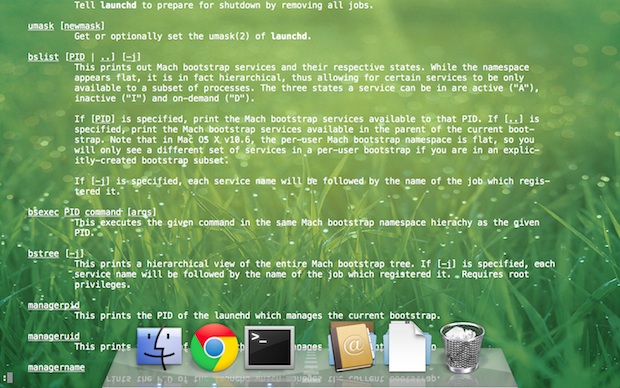The image size is (620, 388).
Task: Click the '[newmask]' argument text
Action: click(82, 26)
